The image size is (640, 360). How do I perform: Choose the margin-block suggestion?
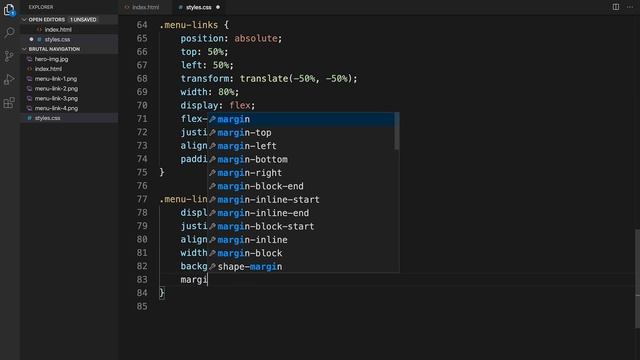(x=301, y=253)
